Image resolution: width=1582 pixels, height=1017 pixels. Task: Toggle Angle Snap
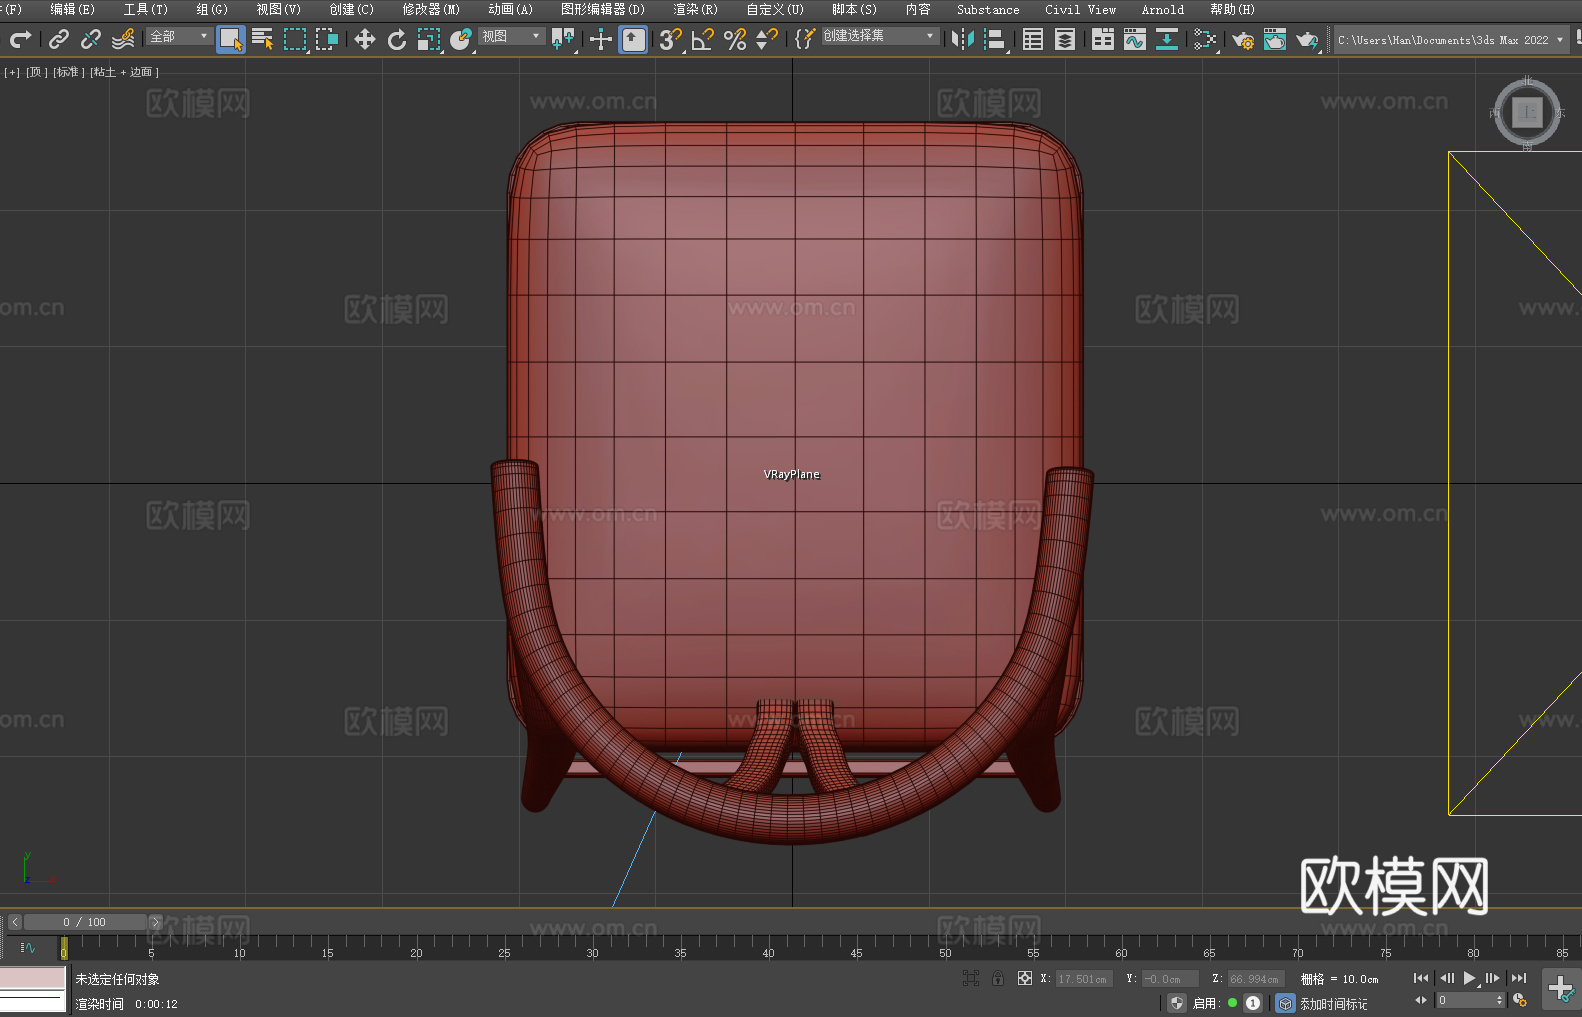coord(703,39)
